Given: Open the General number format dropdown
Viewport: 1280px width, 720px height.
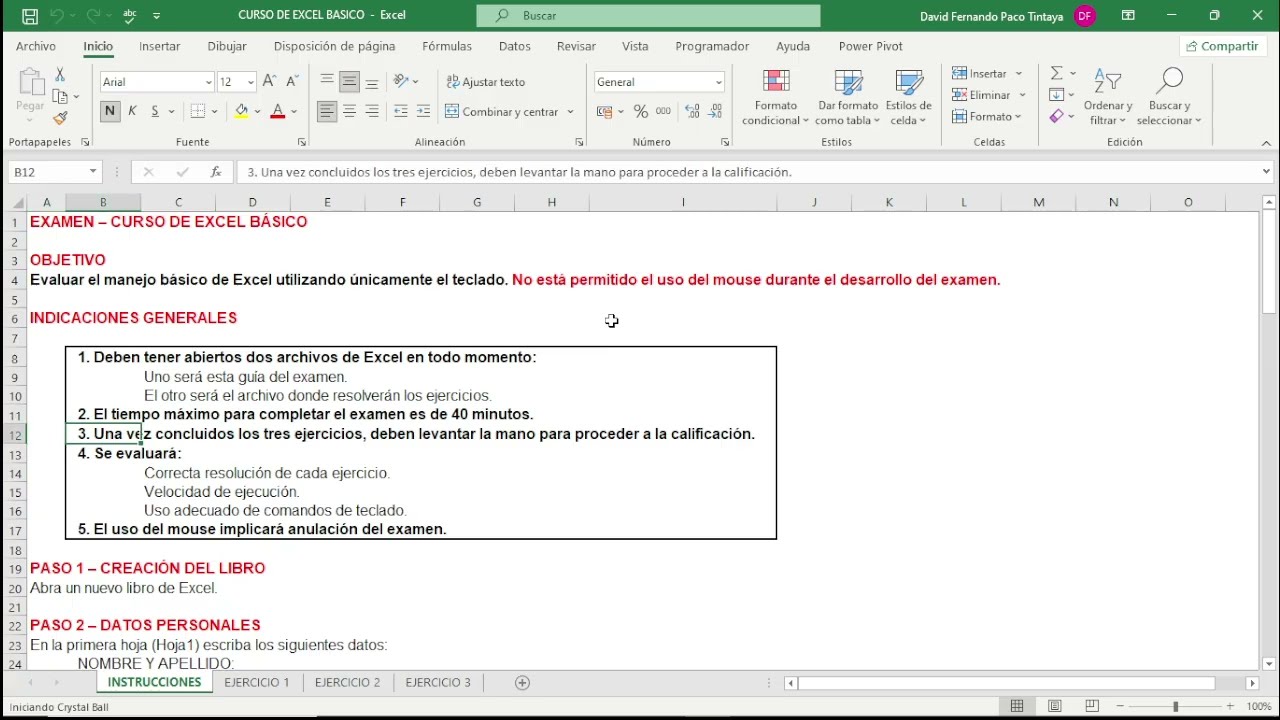Looking at the screenshot, I should point(718,82).
